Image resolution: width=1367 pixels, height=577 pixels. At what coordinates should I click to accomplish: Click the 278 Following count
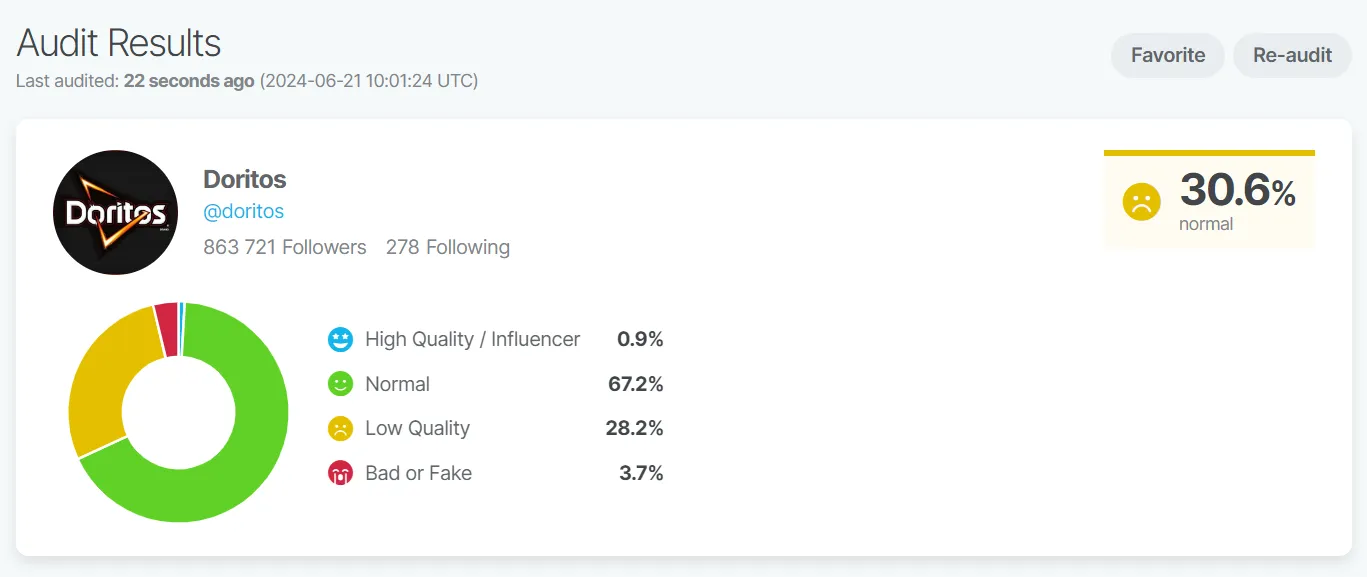(x=447, y=247)
